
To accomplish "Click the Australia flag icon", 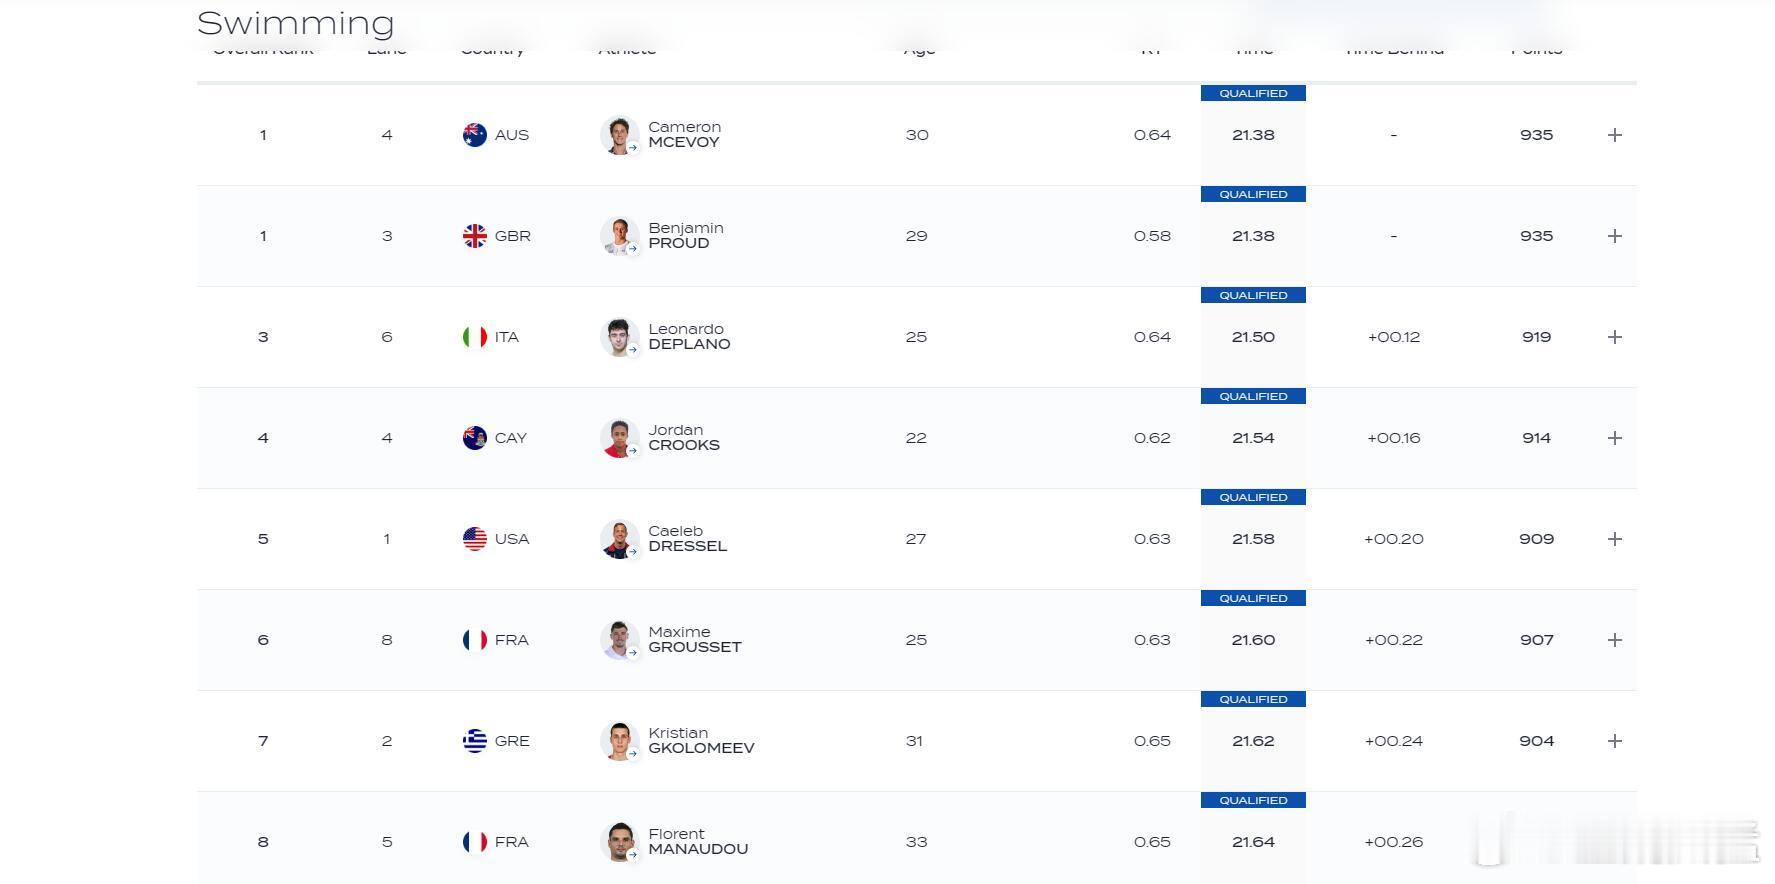I will (x=475, y=135).
